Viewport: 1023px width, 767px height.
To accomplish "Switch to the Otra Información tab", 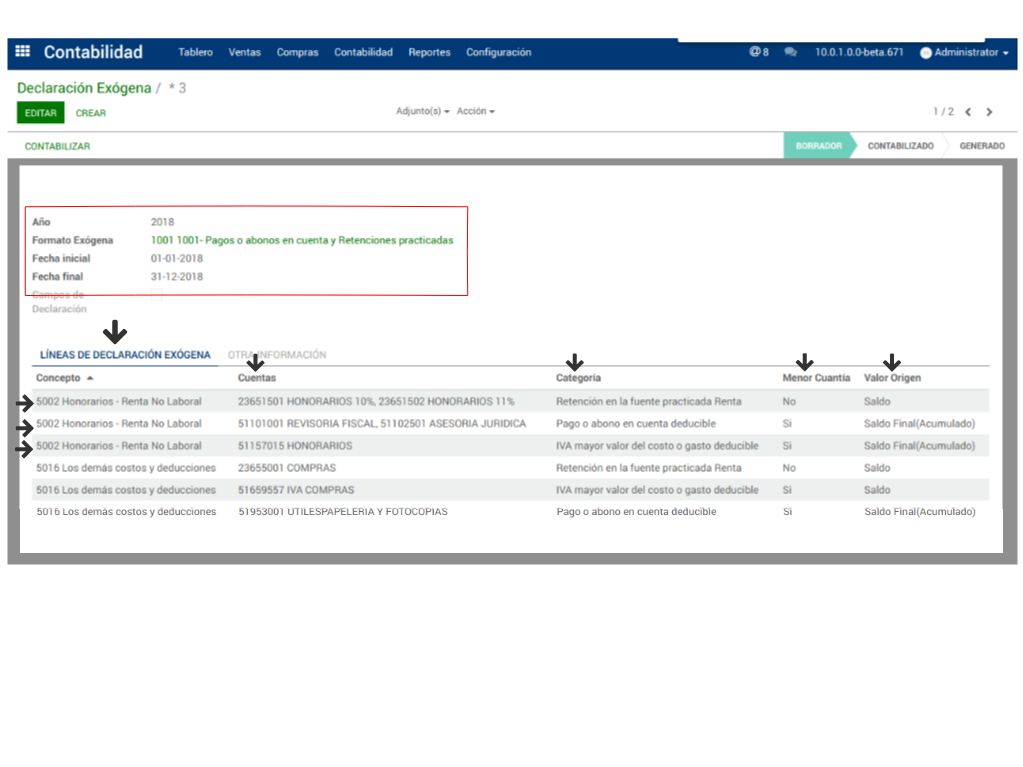I will tap(277, 355).
